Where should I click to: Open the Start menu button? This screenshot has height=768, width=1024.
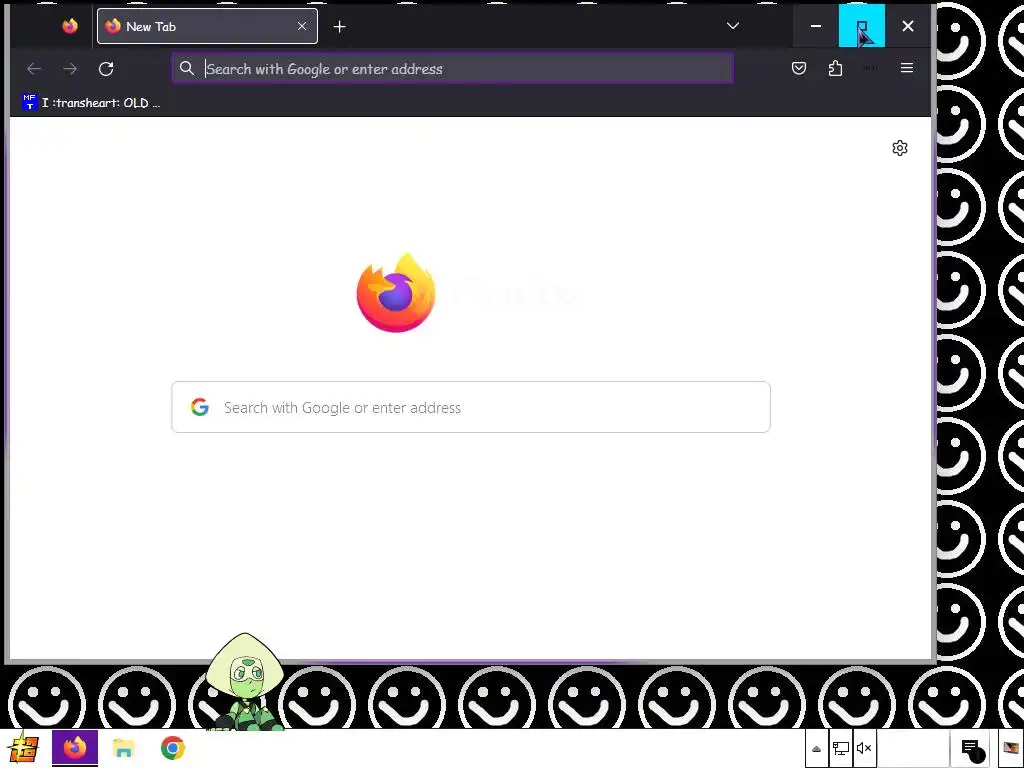pyautogui.click(x=23, y=748)
